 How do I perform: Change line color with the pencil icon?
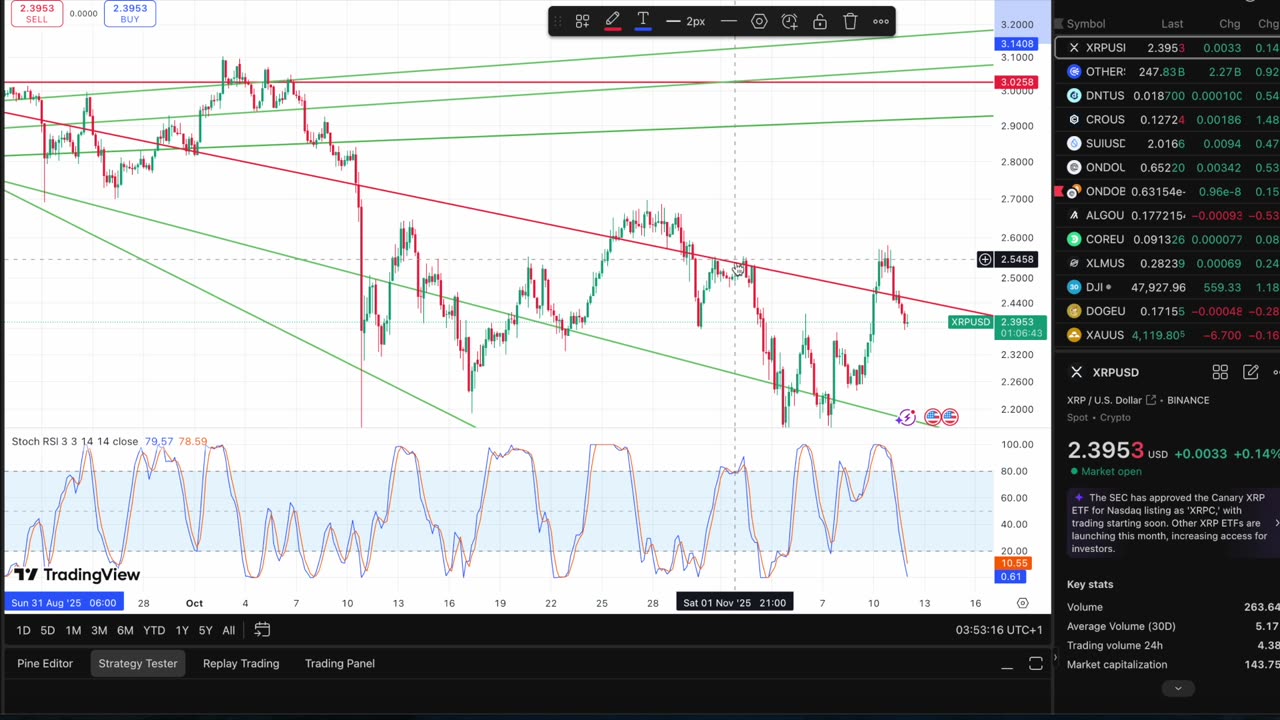click(613, 21)
